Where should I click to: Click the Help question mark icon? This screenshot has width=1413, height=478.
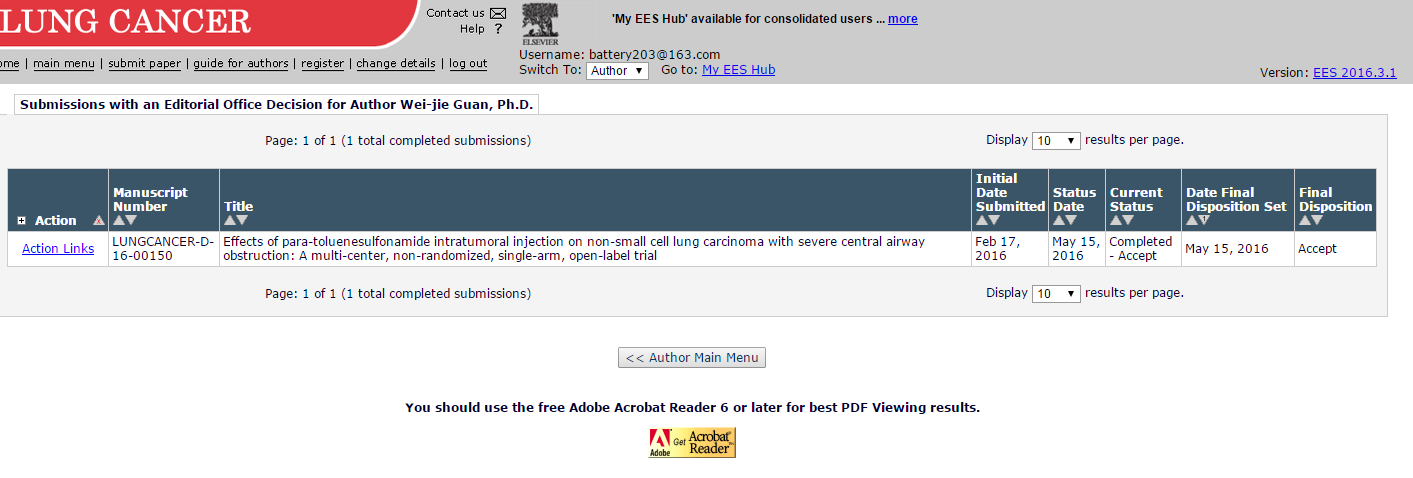498,29
